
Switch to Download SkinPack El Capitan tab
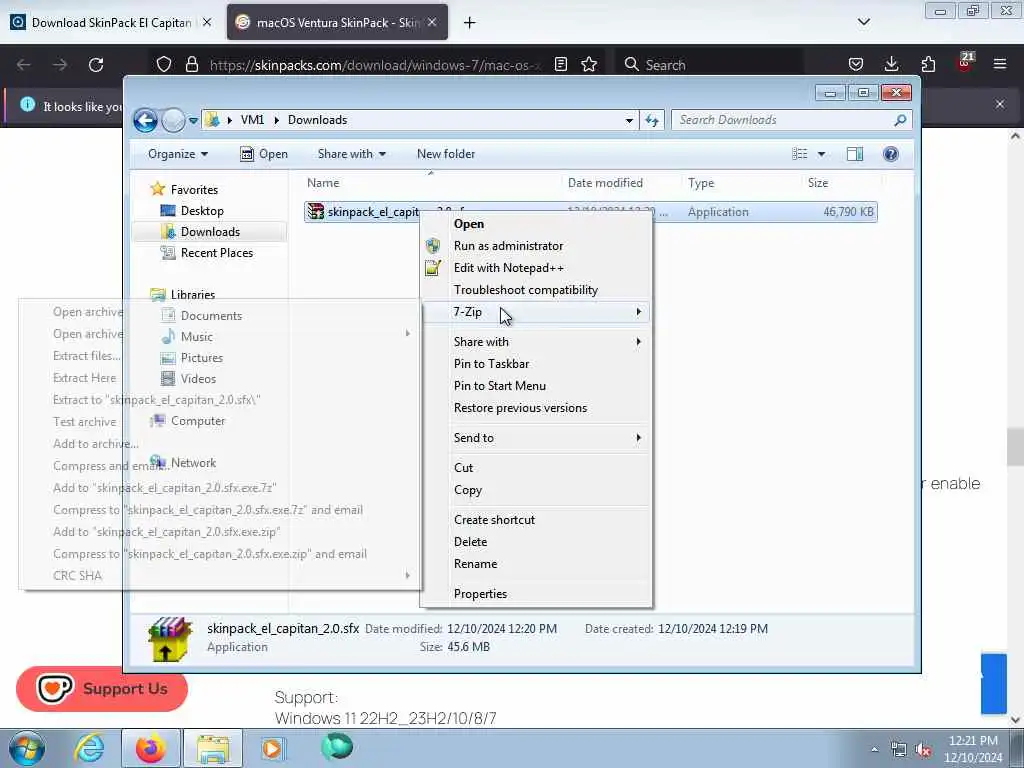point(111,23)
